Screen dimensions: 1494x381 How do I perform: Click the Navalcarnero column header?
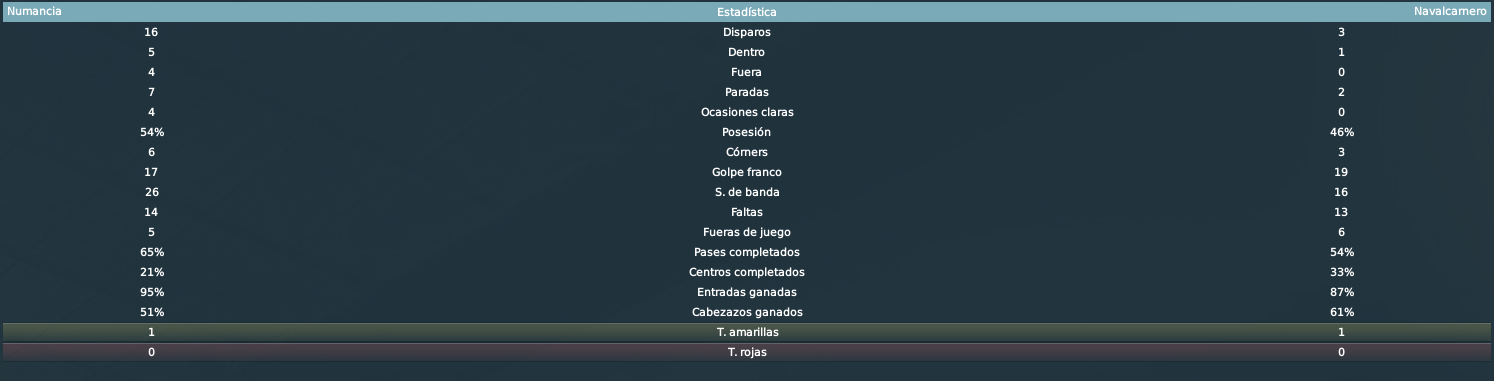pyautogui.click(x=1450, y=11)
